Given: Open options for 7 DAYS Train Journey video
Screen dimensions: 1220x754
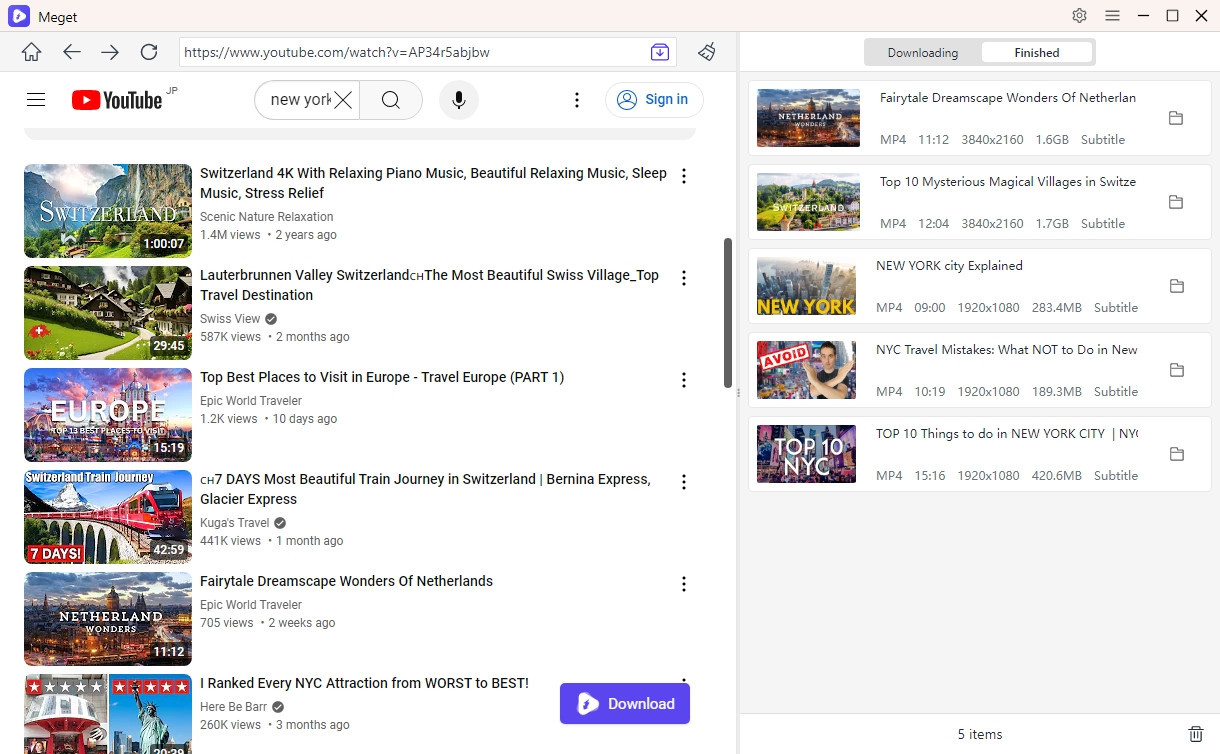Looking at the screenshot, I should (684, 482).
